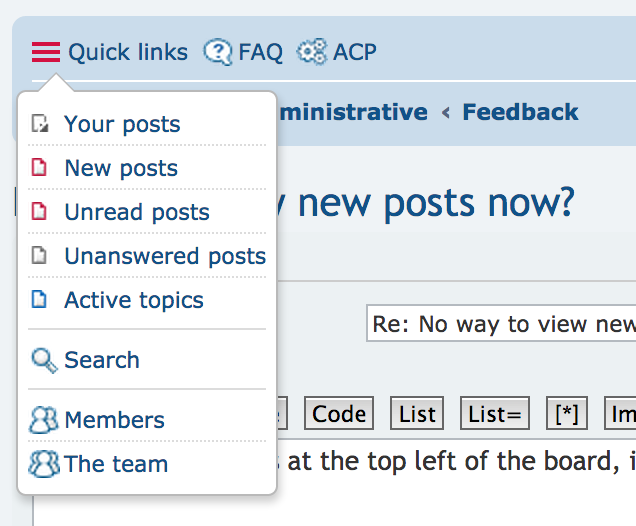Viewport: 636px width, 526px height.
Task: Click the red New posts page icon
Action: [x=40, y=168]
